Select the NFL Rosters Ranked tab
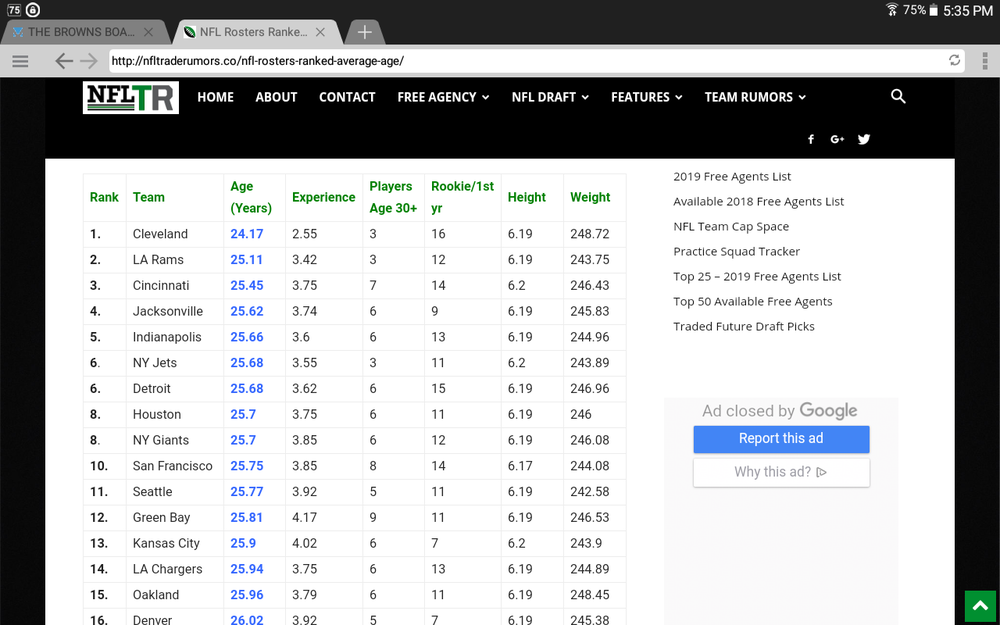1000x625 pixels. [x=253, y=32]
